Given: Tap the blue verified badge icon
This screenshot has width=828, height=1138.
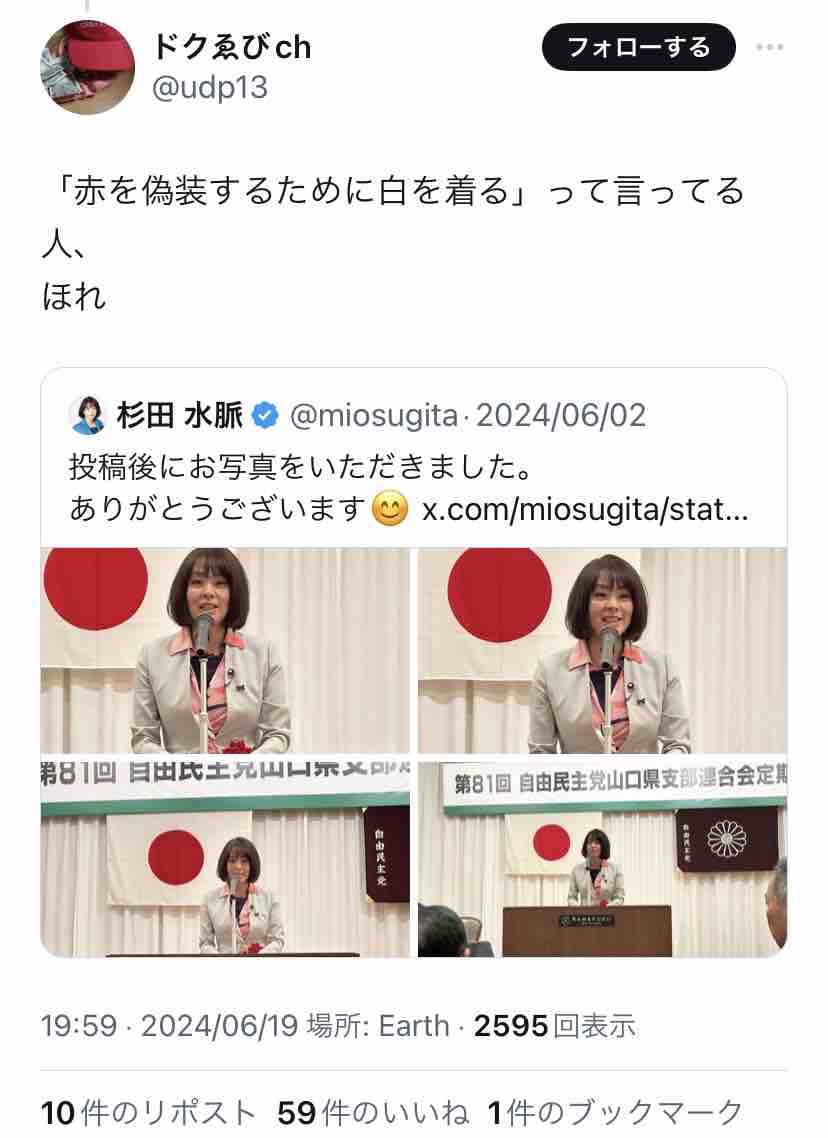Looking at the screenshot, I should tap(265, 416).
